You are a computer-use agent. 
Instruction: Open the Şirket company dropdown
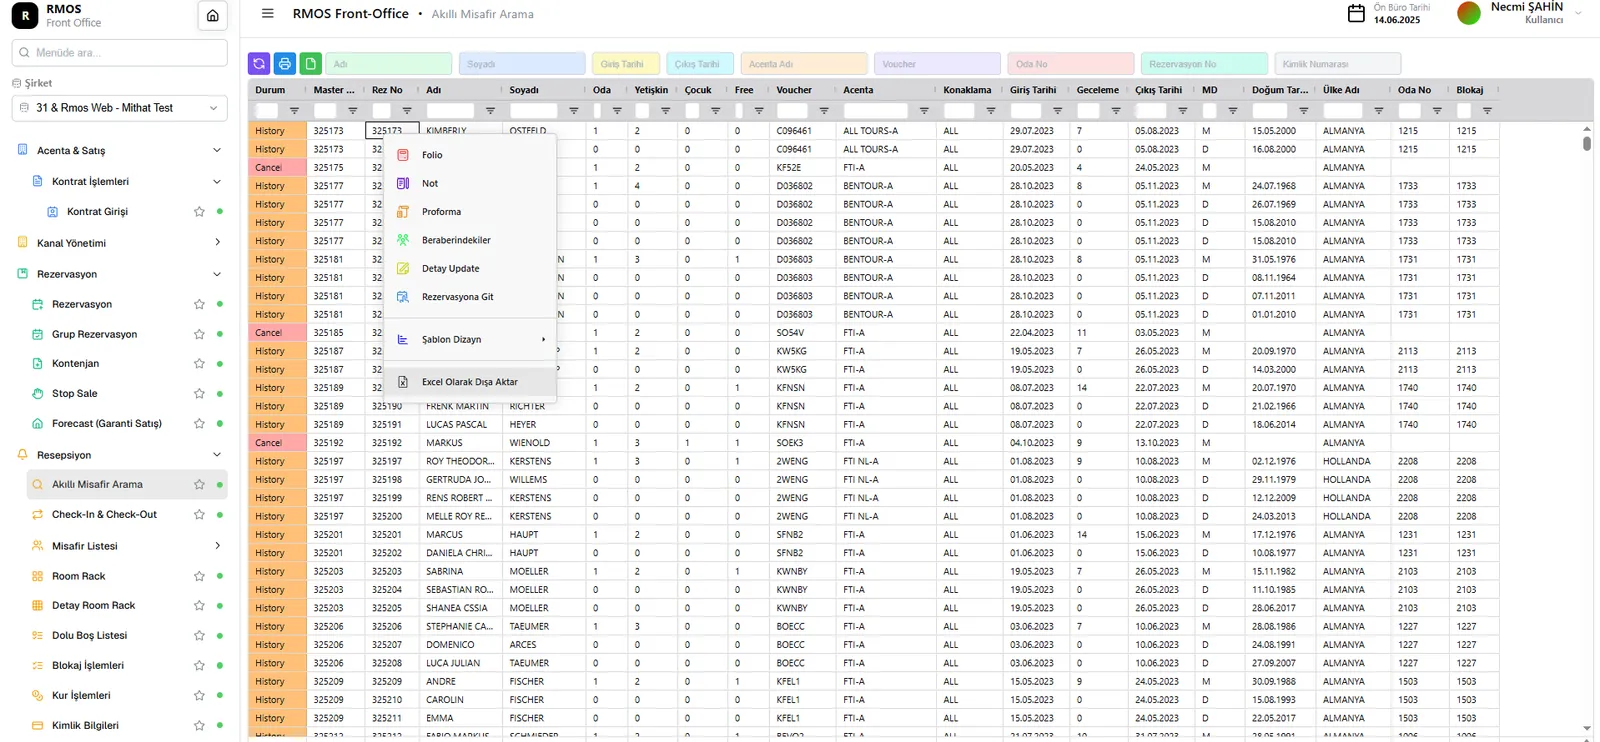[120, 108]
